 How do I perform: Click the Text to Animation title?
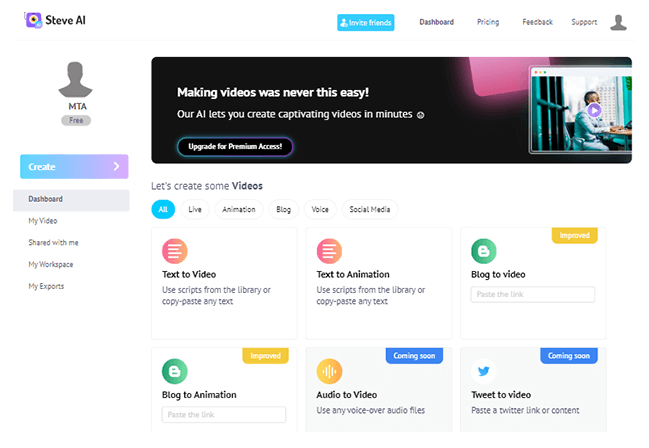[x=353, y=275]
